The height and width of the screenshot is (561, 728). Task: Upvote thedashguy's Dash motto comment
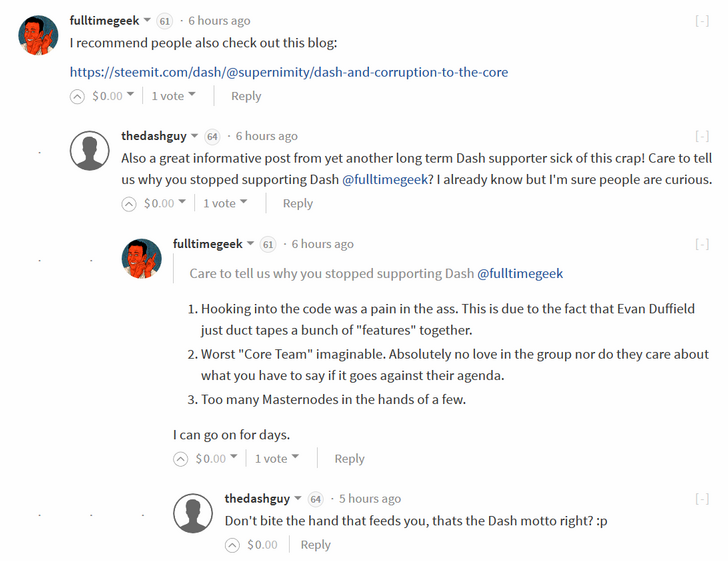coord(232,545)
